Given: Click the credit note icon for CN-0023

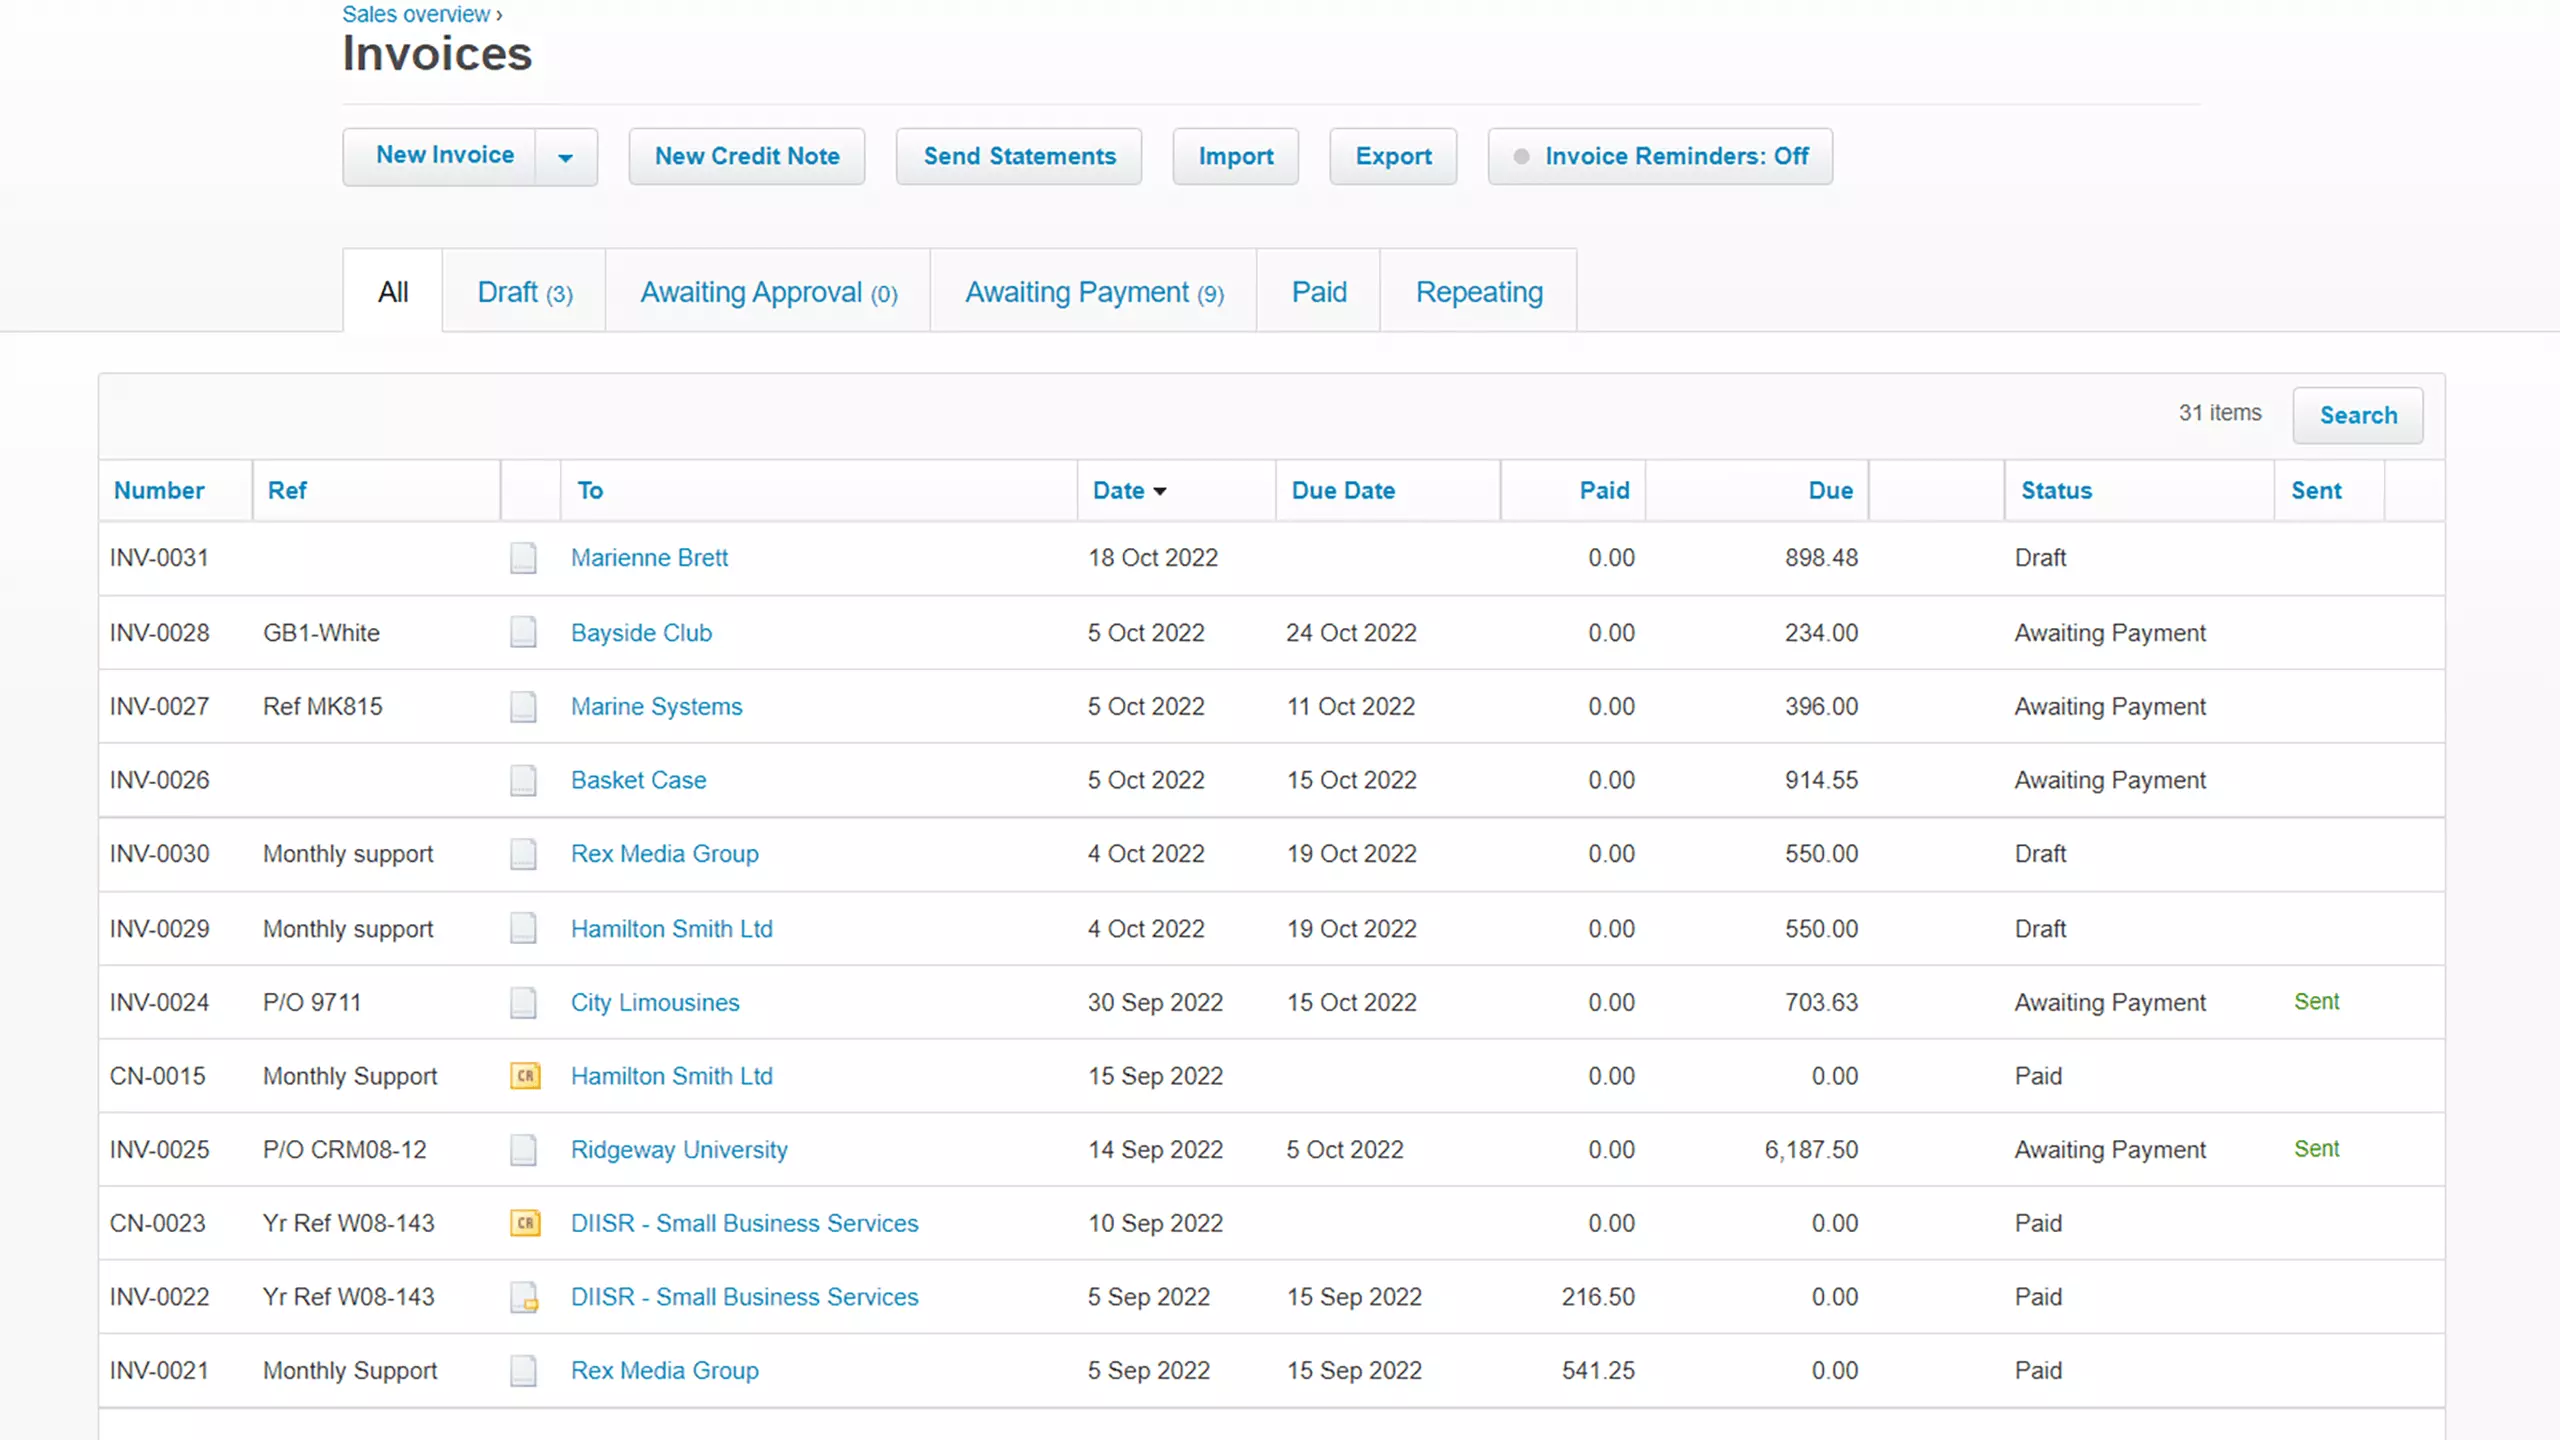Looking at the screenshot, I should [525, 1223].
